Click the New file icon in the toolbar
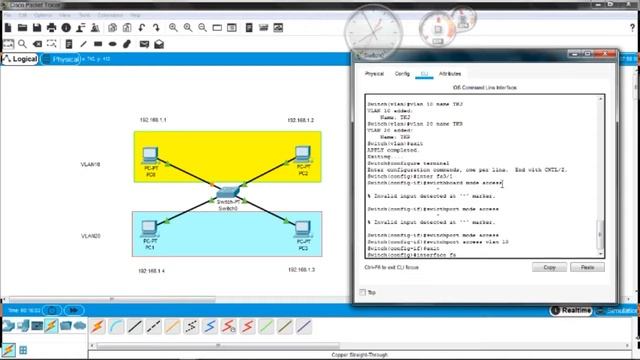This screenshot has height=360, width=640. pyautogui.click(x=8, y=28)
